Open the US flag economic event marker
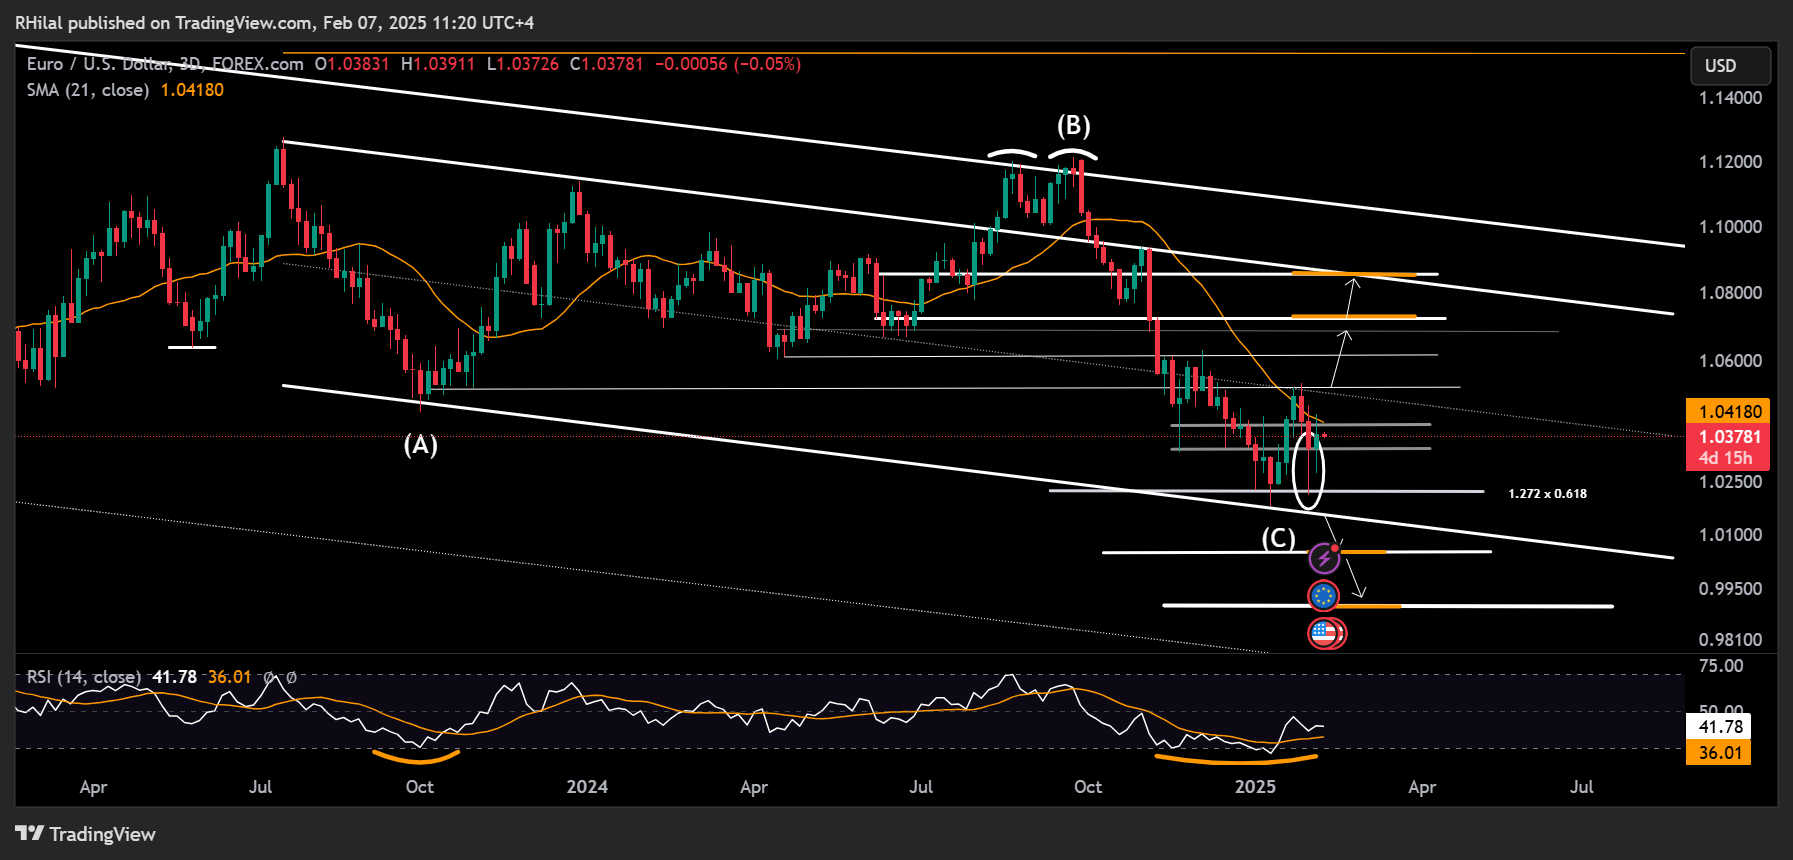This screenshot has height=860, width=1793. click(x=1326, y=633)
